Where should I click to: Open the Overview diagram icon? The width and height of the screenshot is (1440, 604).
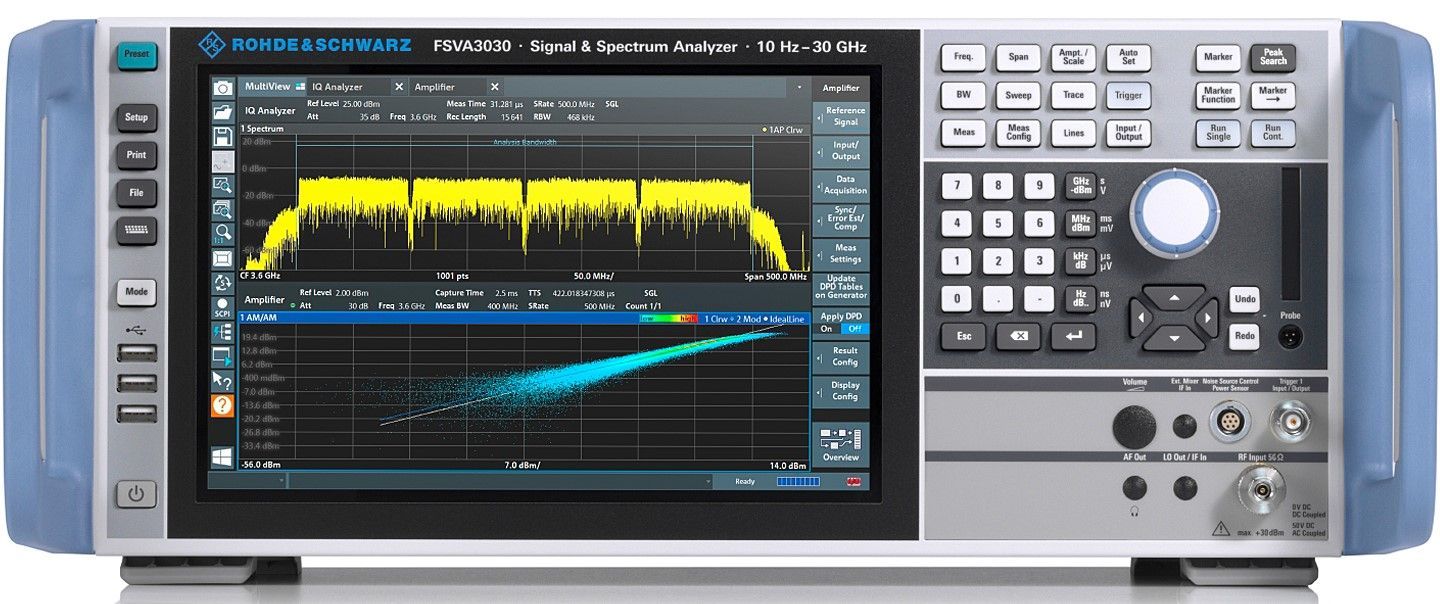click(840, 445)
